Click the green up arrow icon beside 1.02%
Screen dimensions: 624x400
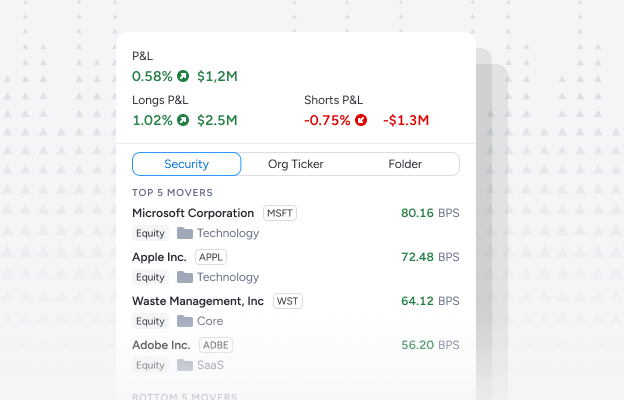coord(183,120)
